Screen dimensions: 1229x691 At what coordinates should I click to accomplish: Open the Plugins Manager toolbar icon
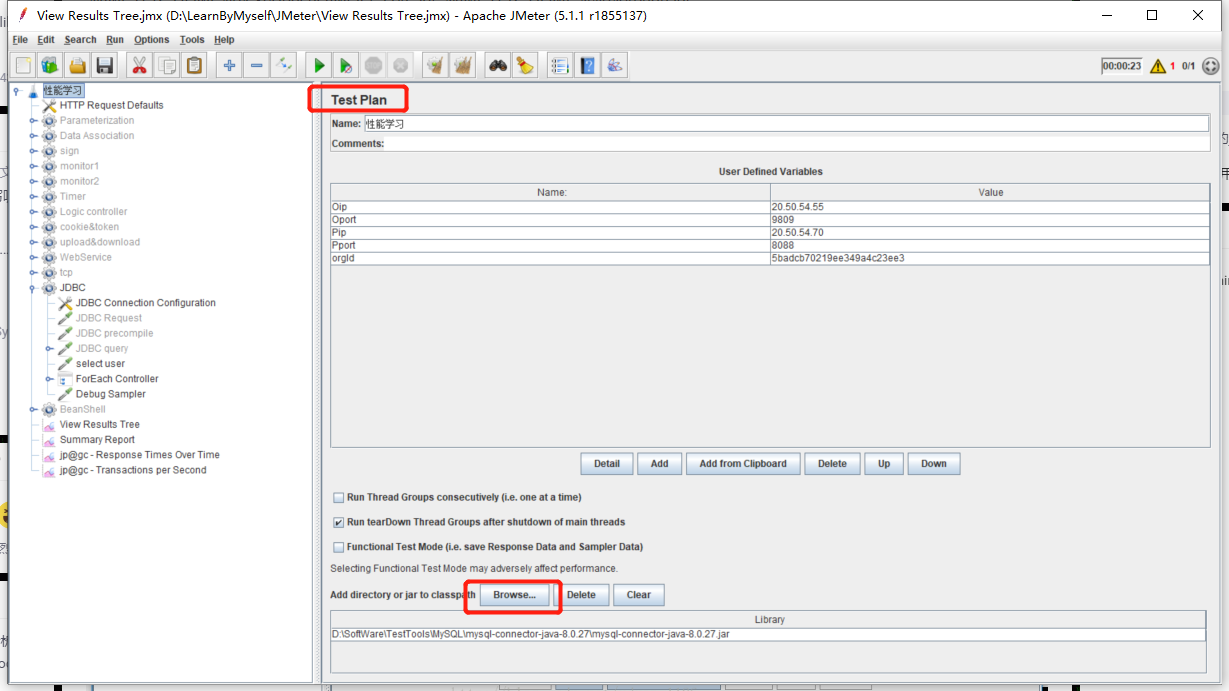click(615, 66)
